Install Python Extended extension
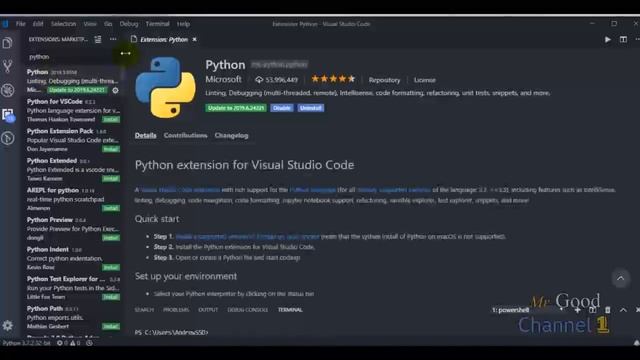Viewport: 640px width, 360px height. pyautogui.click(x=111, y=179)
